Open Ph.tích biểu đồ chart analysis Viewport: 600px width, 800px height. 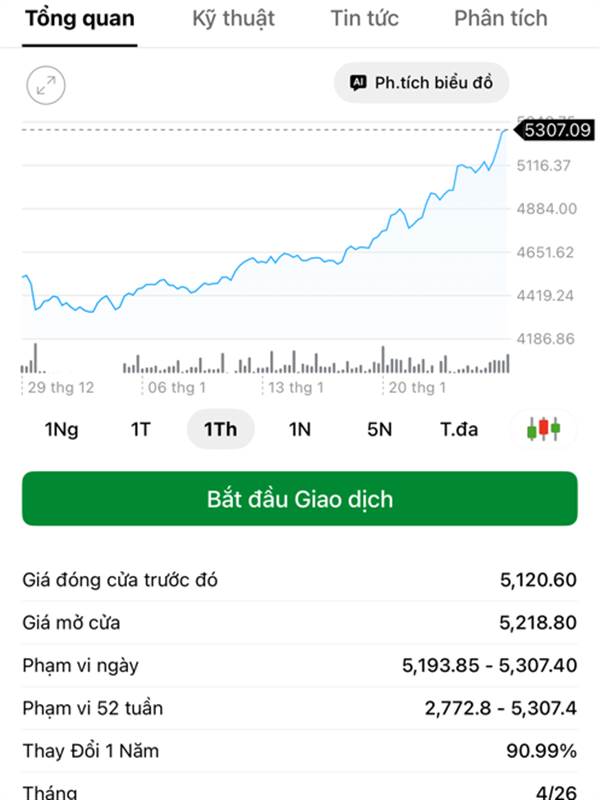(x=421, y=83)
